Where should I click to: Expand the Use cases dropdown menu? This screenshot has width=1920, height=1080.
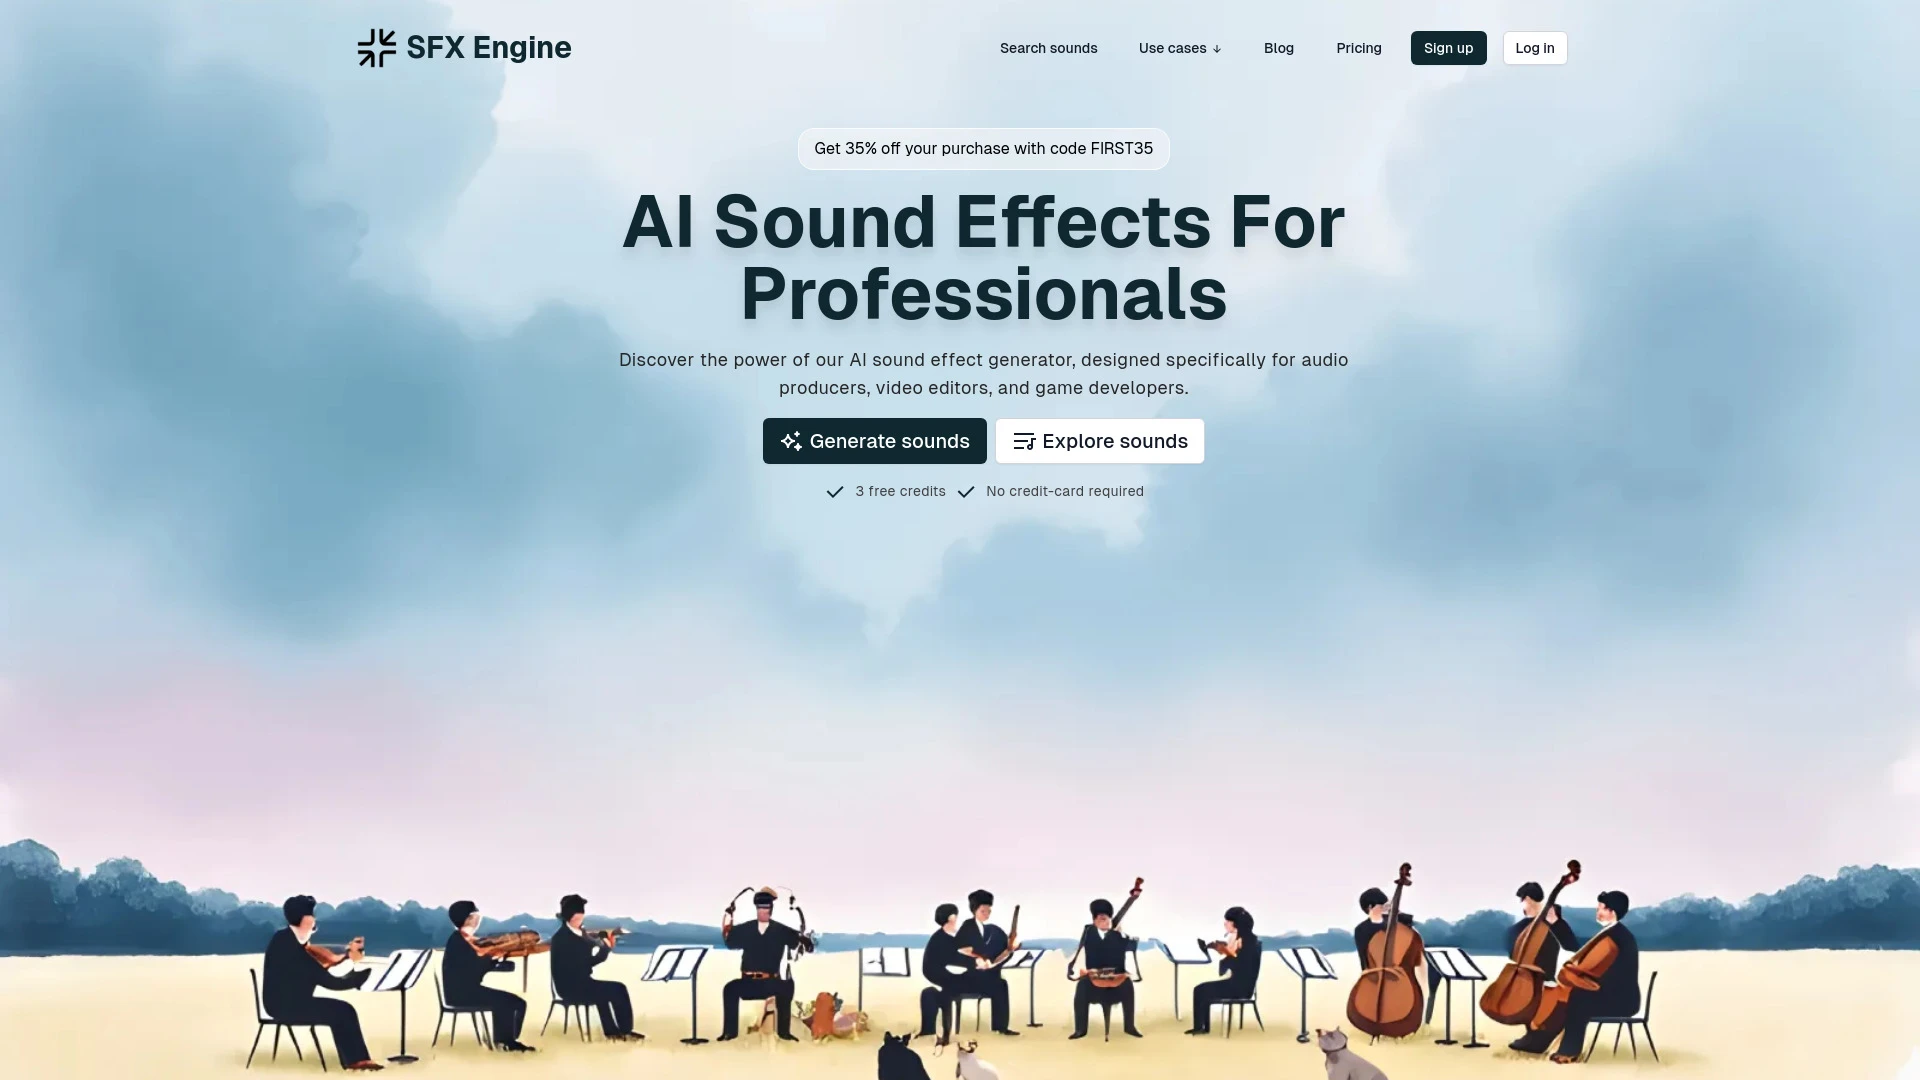point(1179,47)
